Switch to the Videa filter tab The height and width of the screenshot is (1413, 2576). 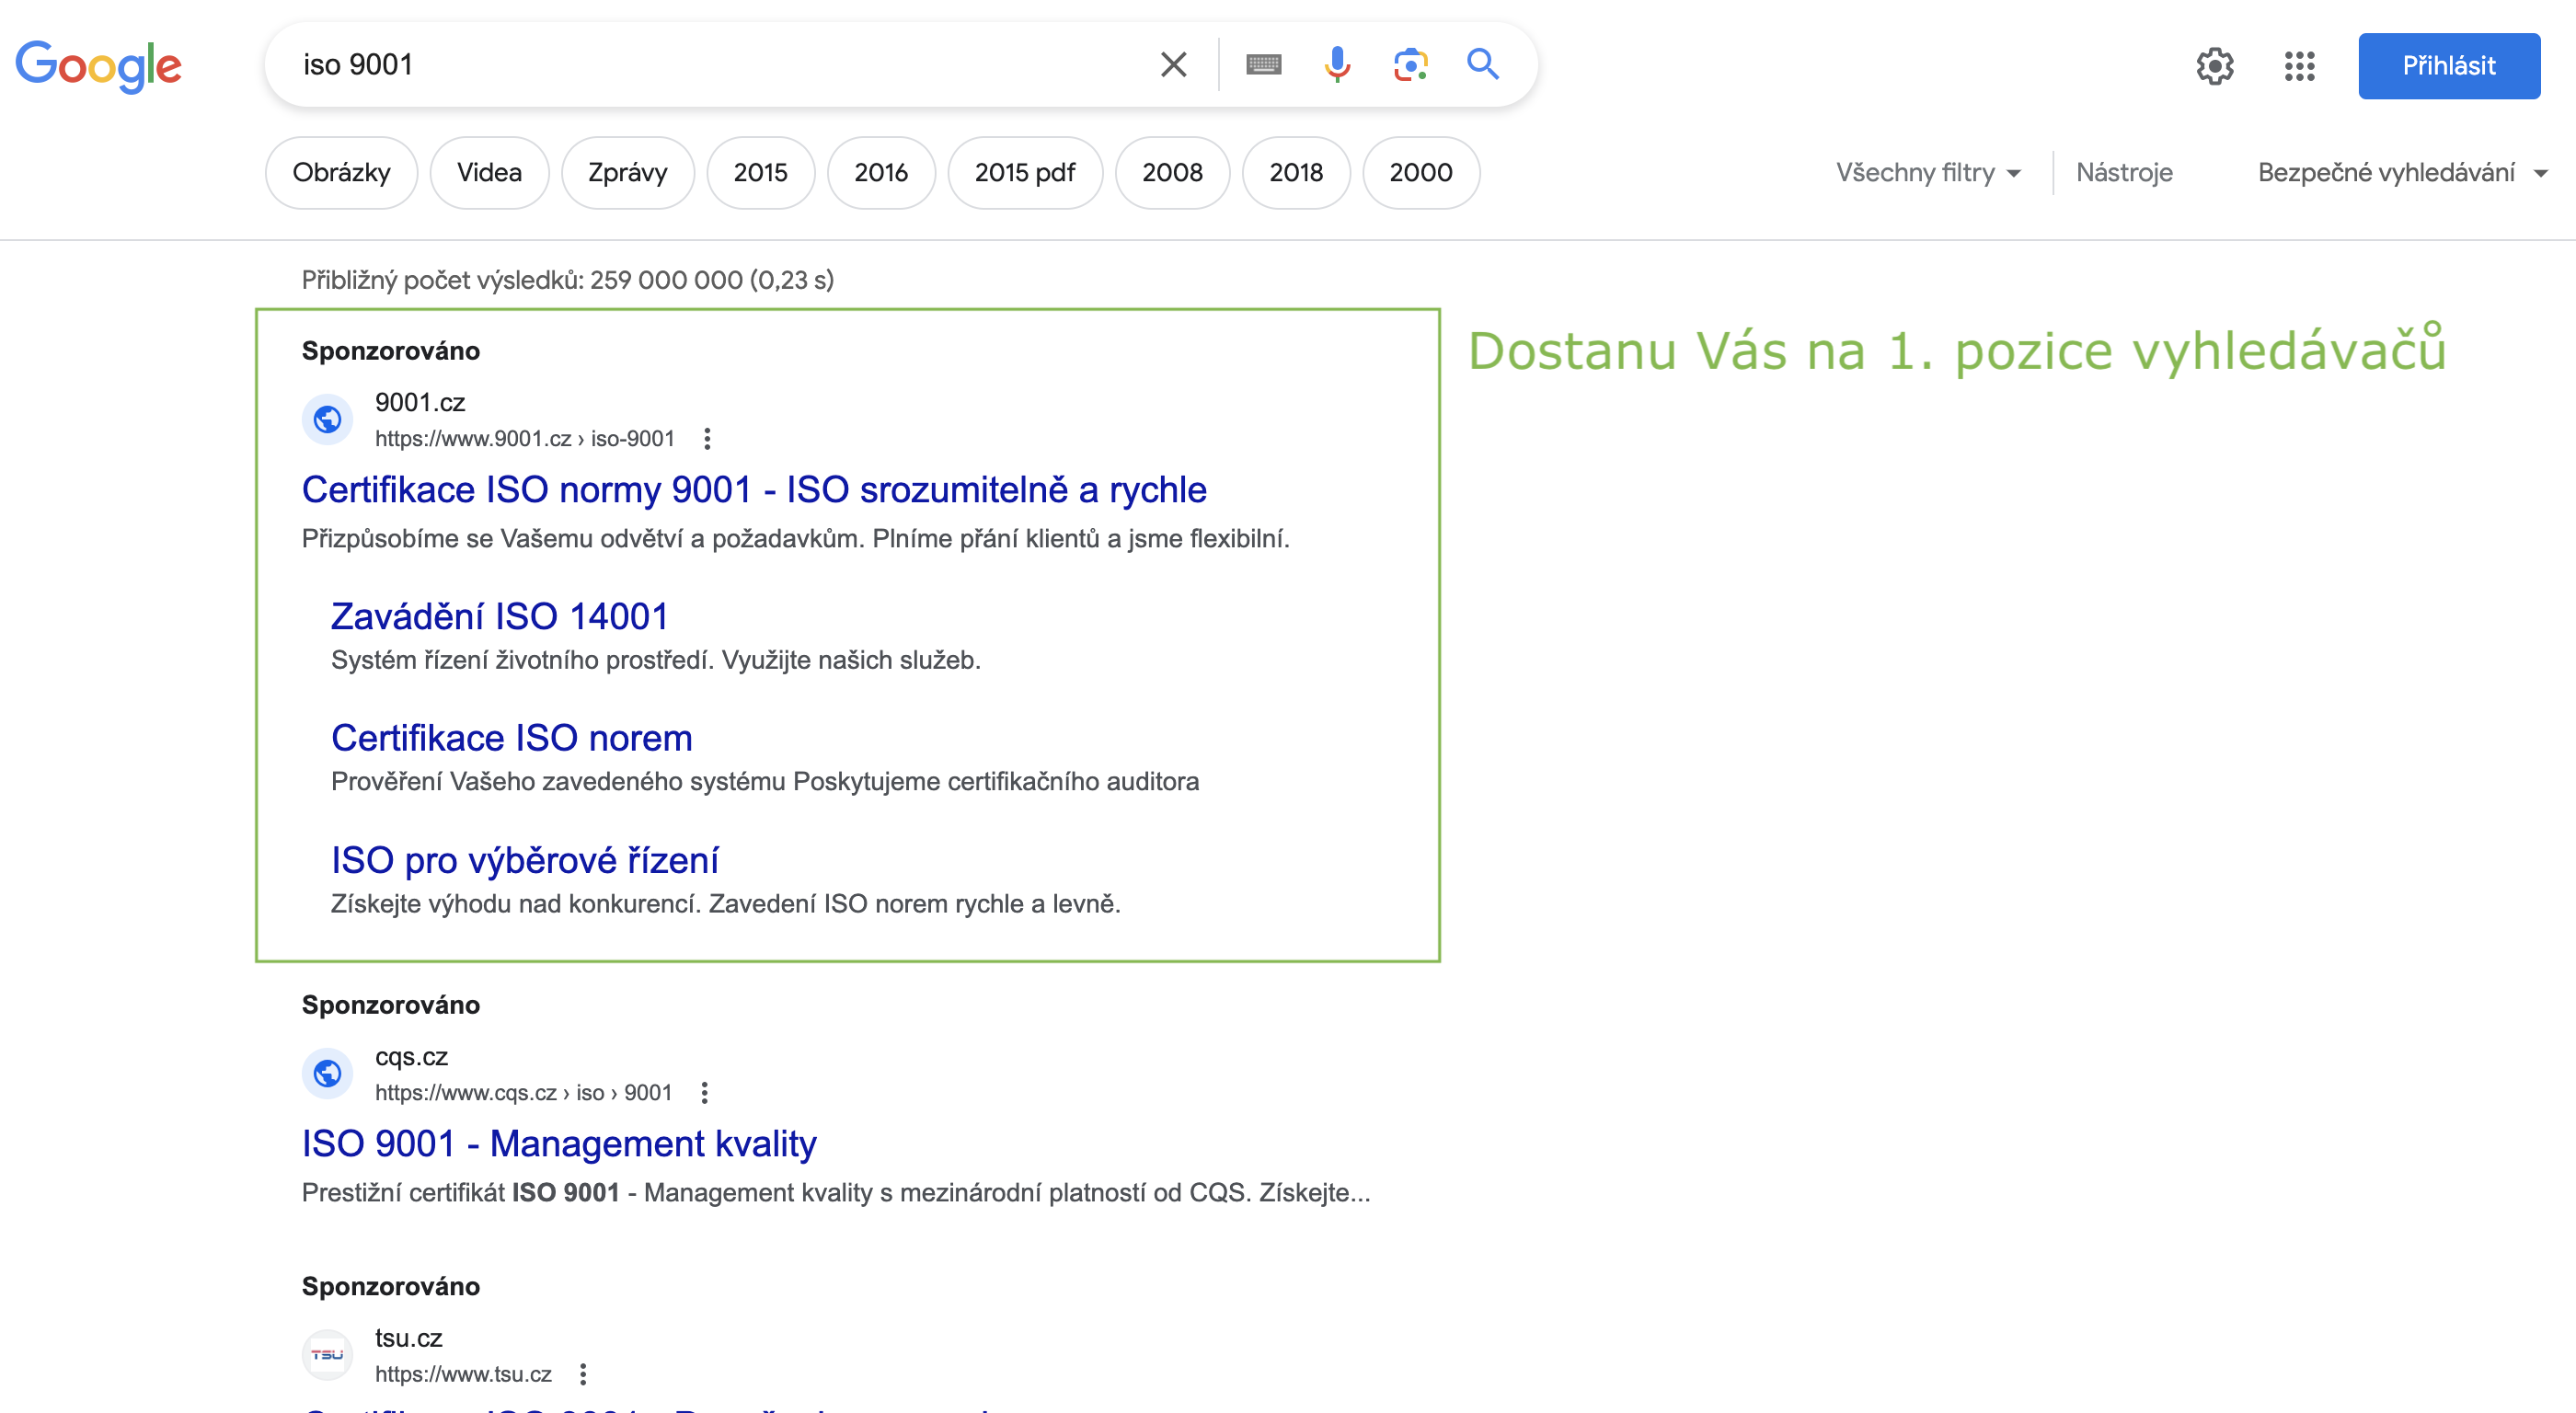(x=489, y=172)
